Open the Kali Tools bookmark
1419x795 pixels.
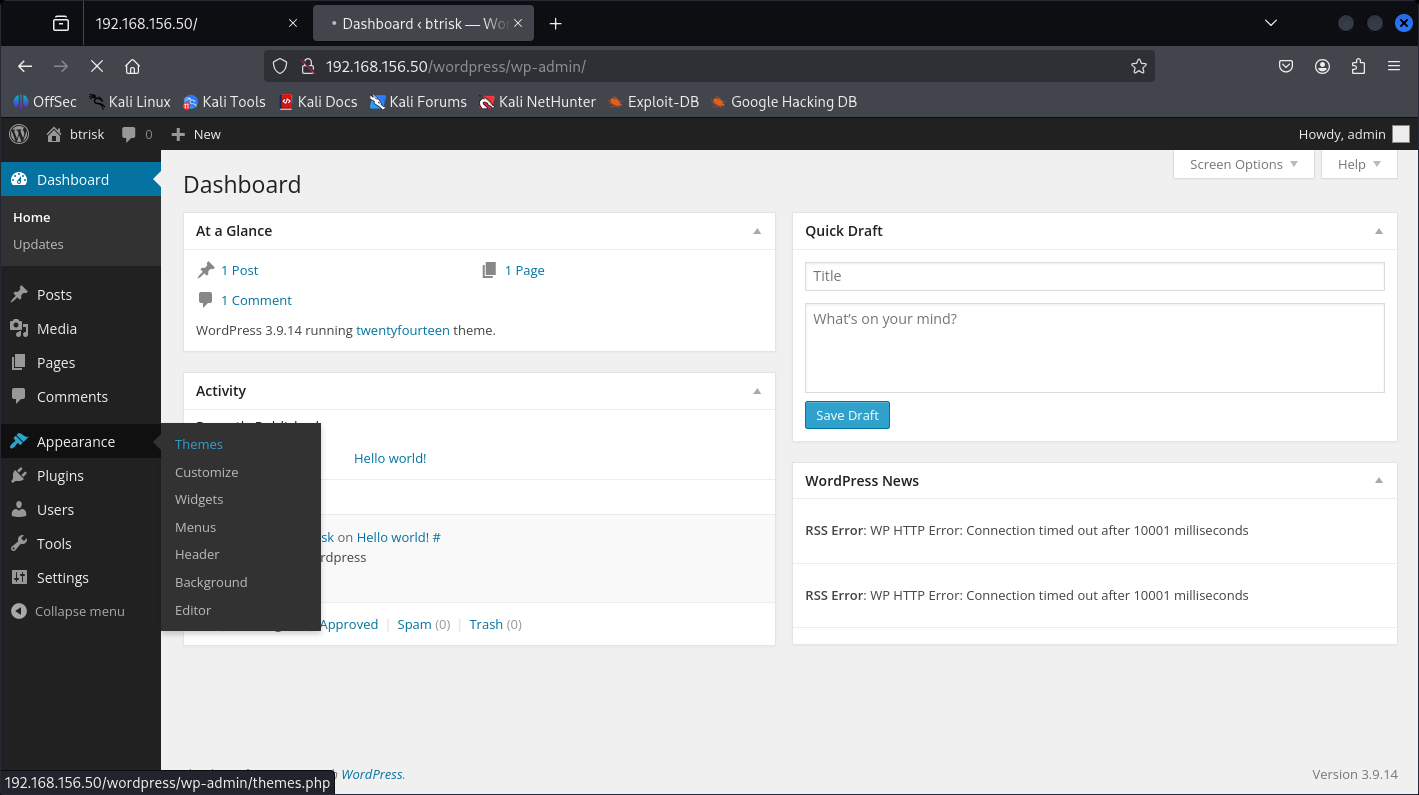[x=224, y=101]
